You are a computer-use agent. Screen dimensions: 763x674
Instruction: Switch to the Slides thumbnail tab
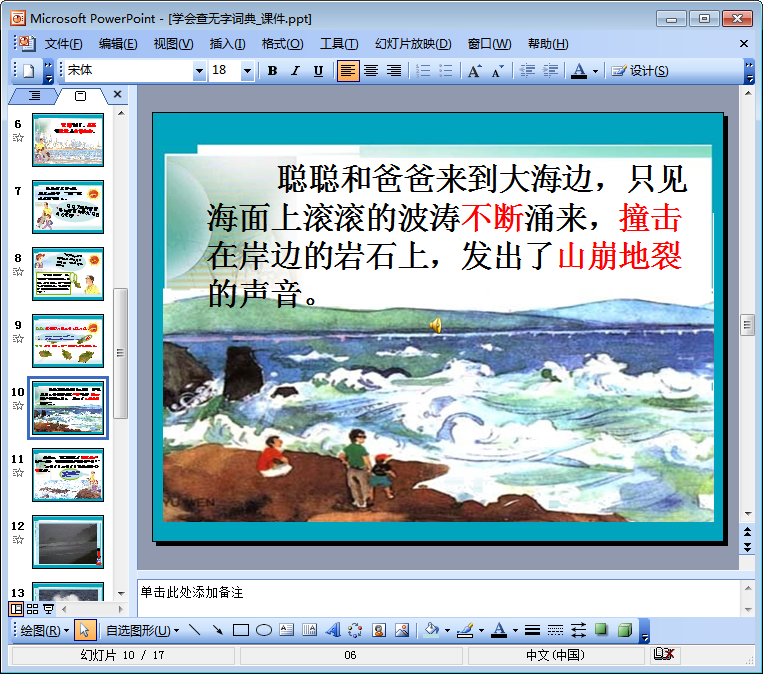point(80,95)
